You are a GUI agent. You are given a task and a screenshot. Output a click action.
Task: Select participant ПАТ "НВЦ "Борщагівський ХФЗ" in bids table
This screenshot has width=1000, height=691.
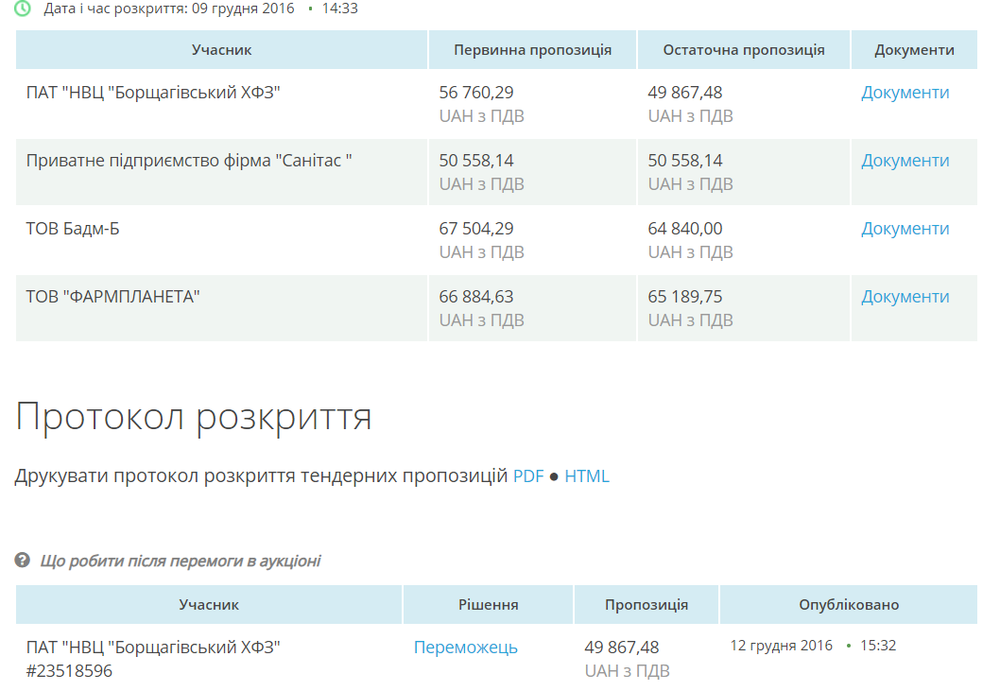[x=153, y=93]
